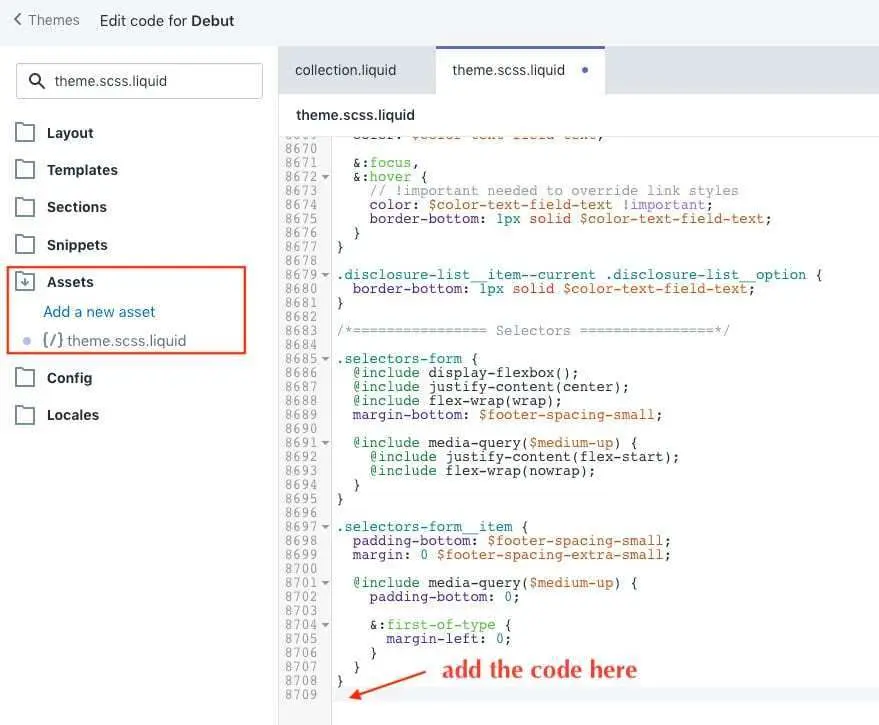Image resolution: width=879 pixels, height=725 pixels.
Task: Click the Assets folder download icon
Action: (x=25, y=282)
